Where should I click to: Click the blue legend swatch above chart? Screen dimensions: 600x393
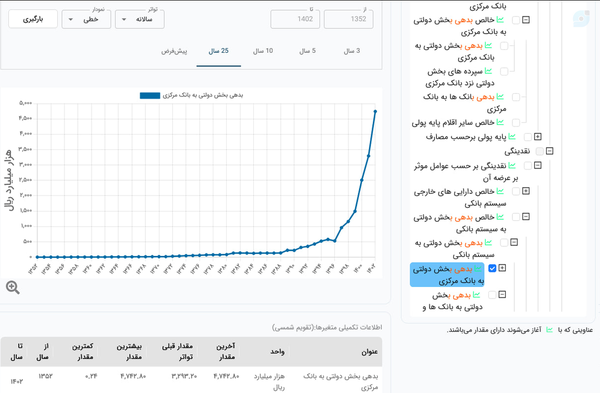[150, 96]
